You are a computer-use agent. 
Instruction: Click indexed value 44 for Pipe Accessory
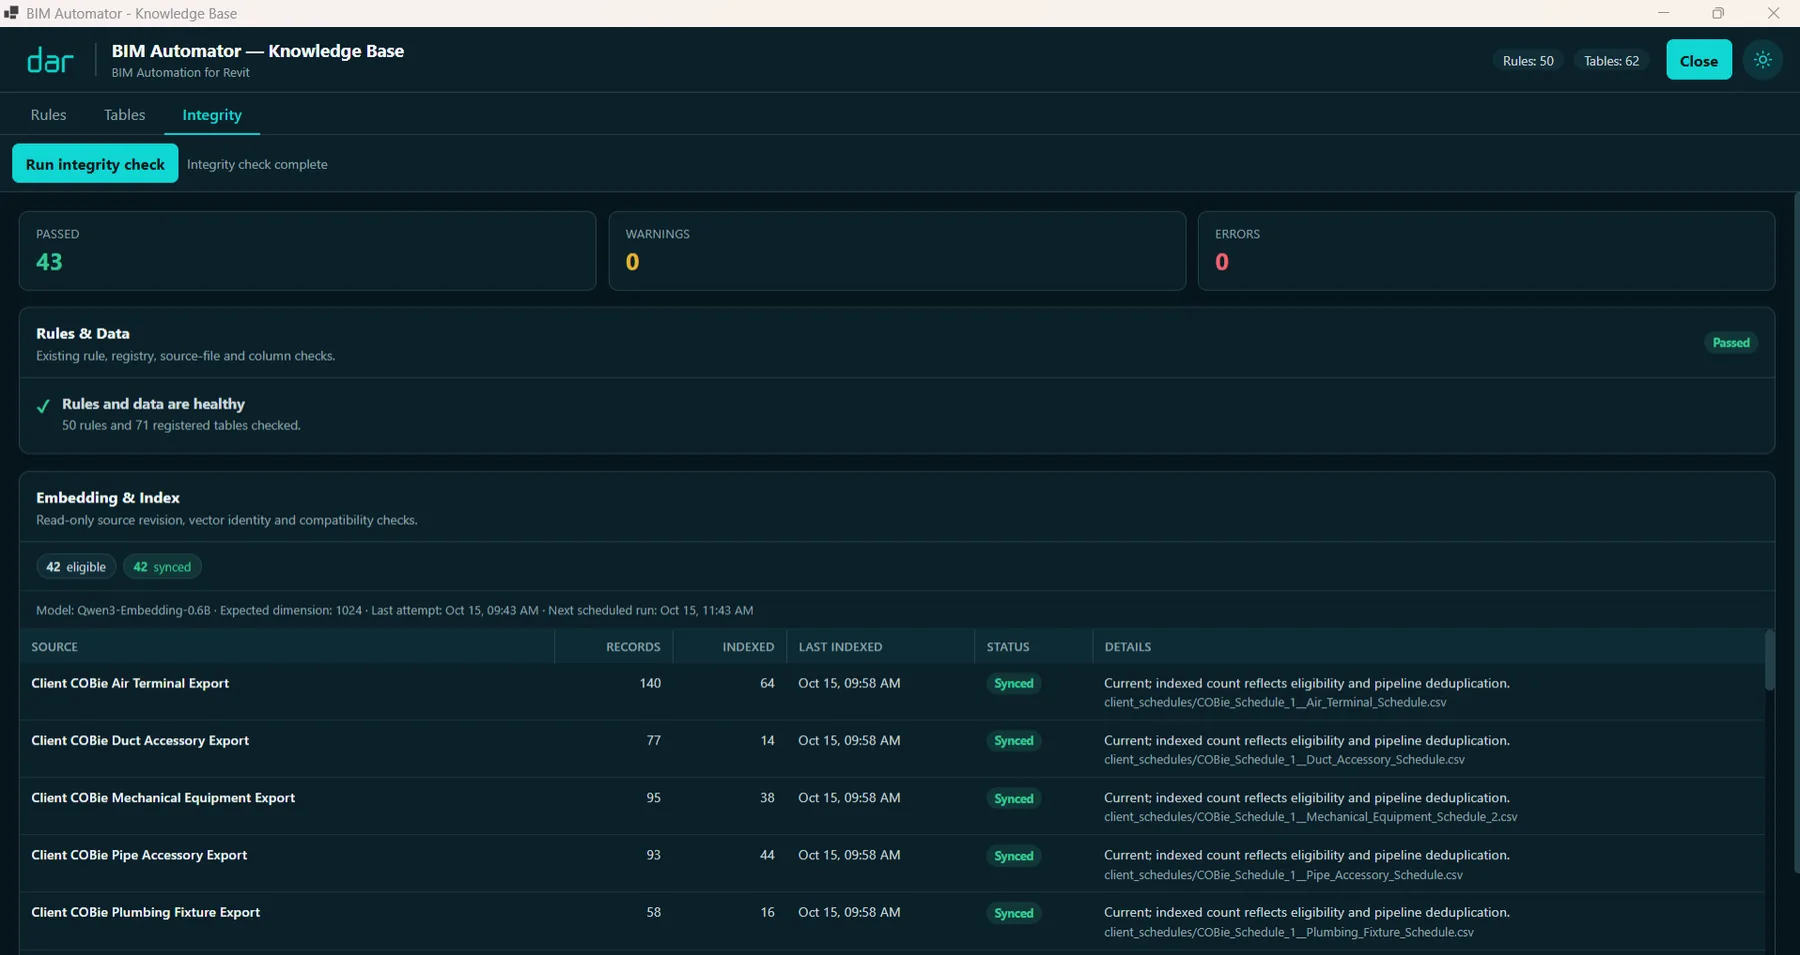767,855
